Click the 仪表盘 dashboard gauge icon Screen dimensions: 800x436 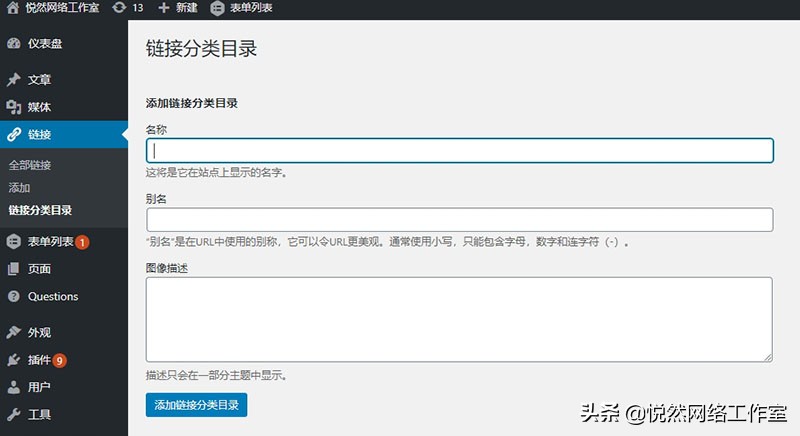coord(14,43)
